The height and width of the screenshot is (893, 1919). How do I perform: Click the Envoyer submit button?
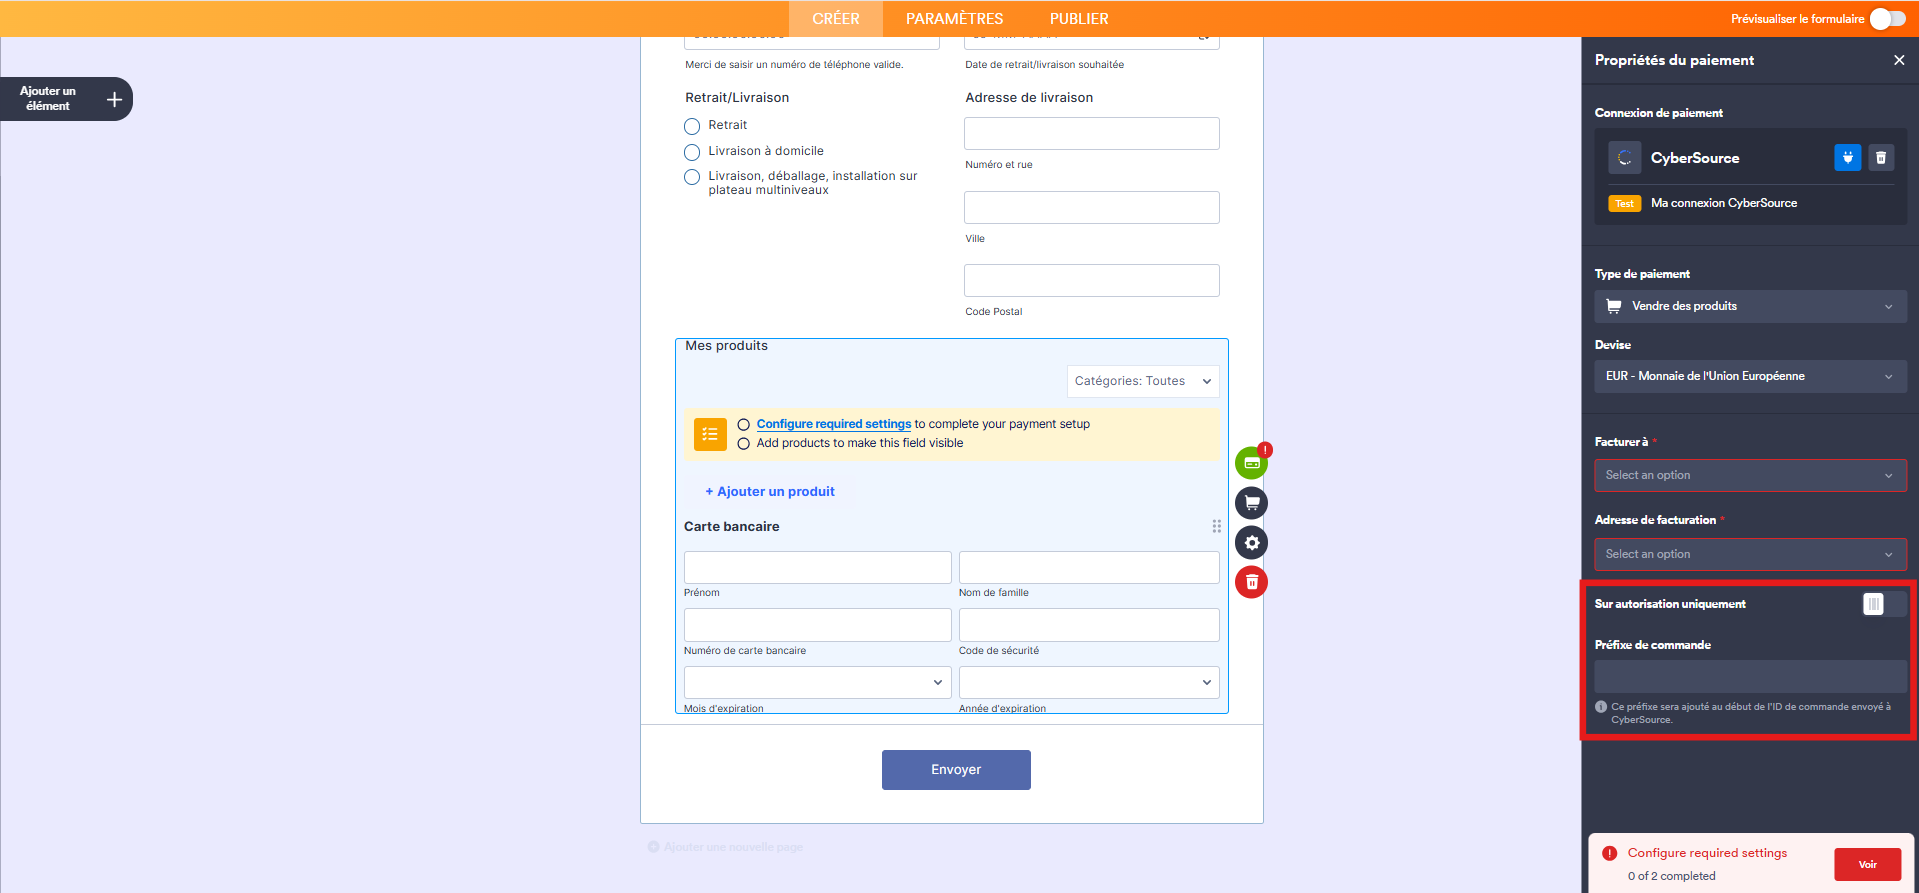click(956, 770)
